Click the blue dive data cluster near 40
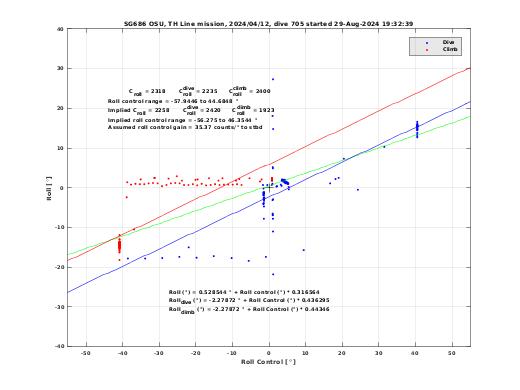 (417, 129)
